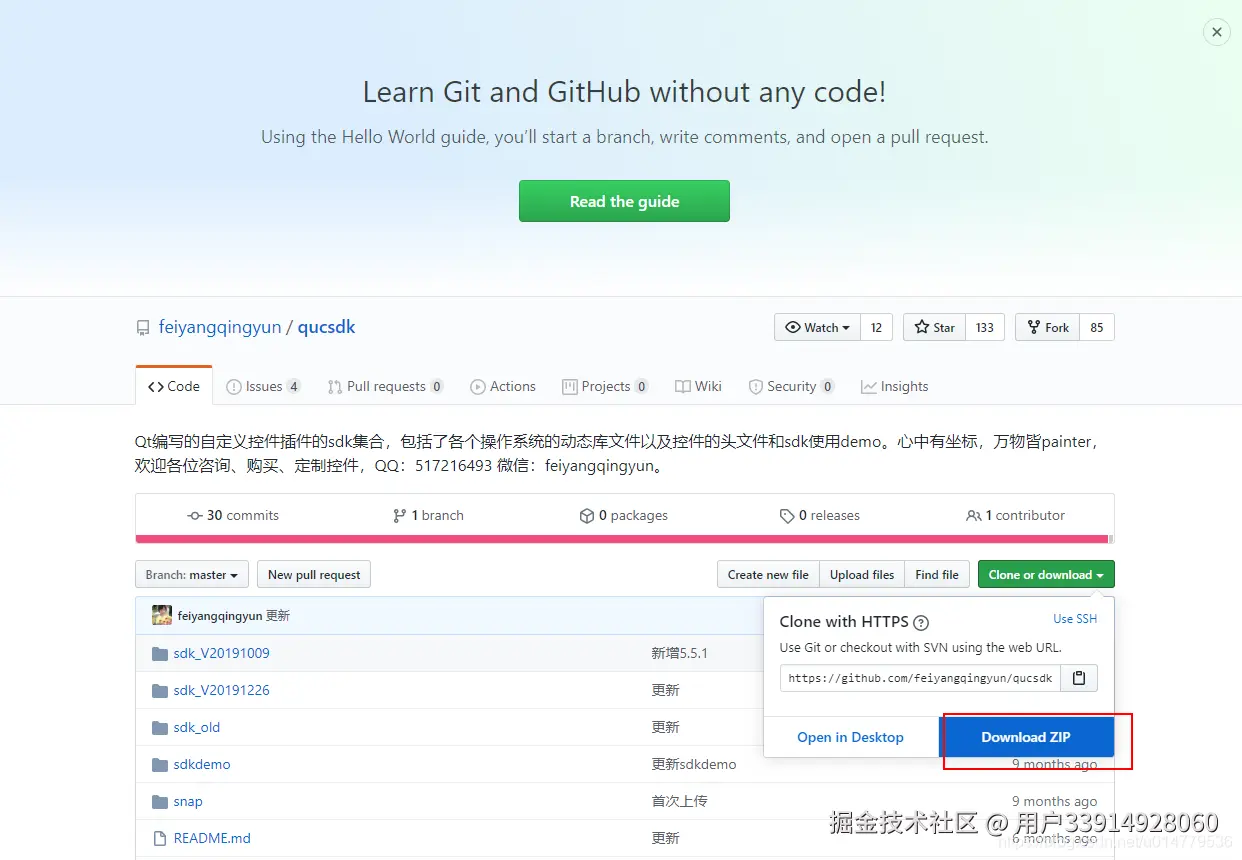Click the Download ZIP button
The image size is (1242, 860).
coord(1026,737)
